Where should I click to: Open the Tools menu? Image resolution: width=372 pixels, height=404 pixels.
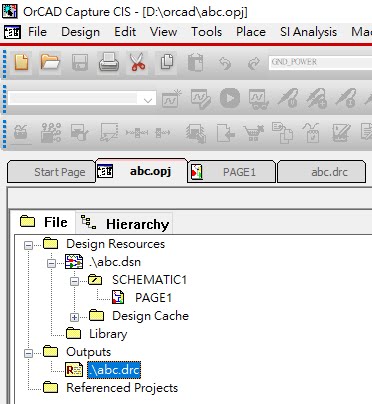click(x=206, y=32)
